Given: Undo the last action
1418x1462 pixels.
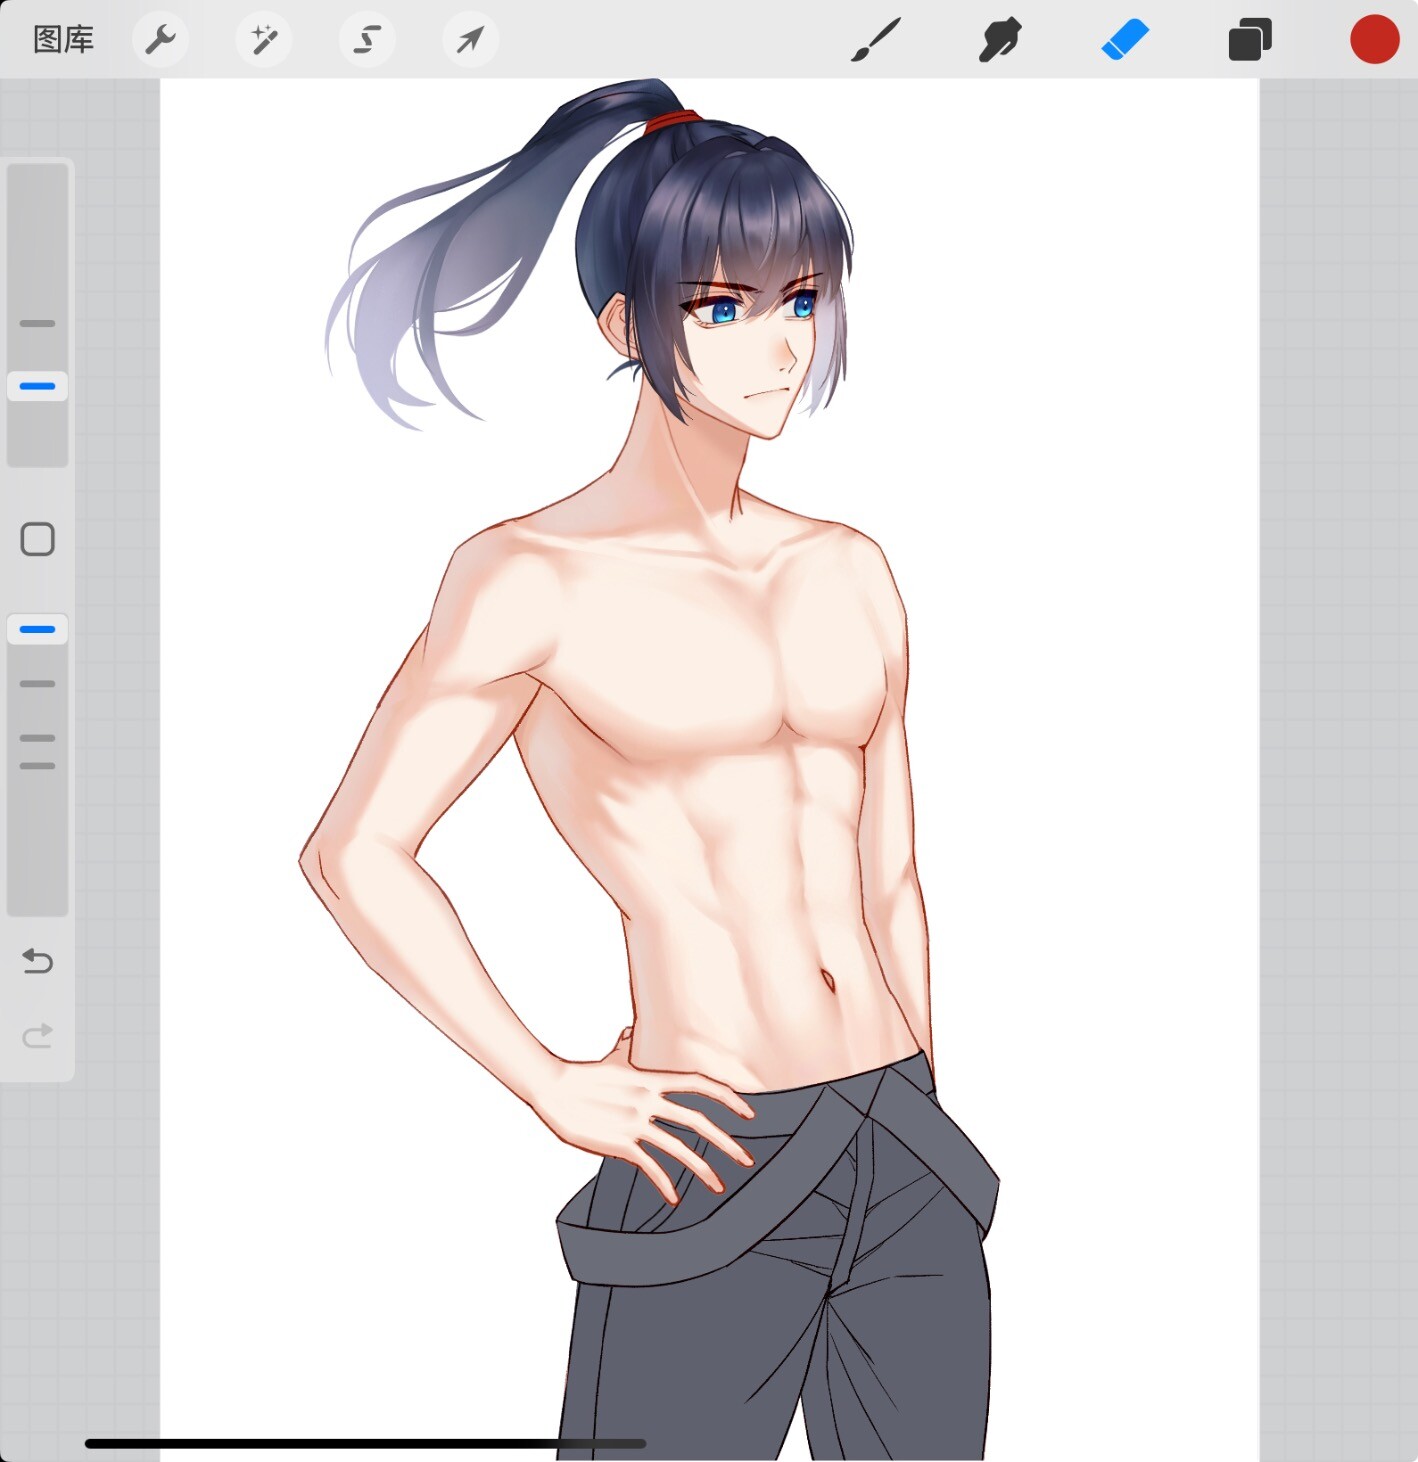Looking at the screenshot, I should coord(37,961).
